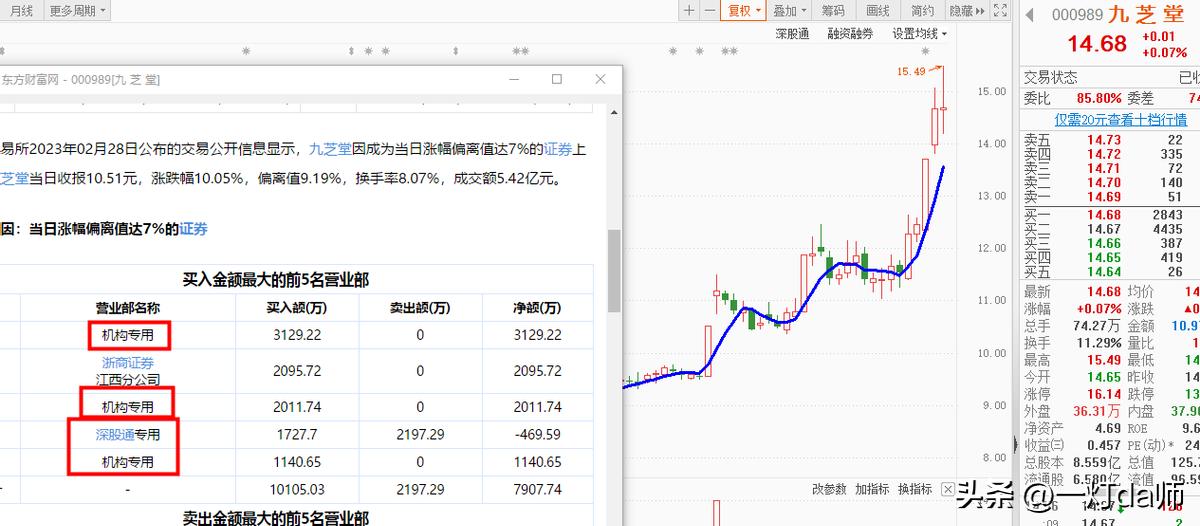Click the 买五 bid price 14.64
Image resolution: width=1200 pixels, height=526 pixels.
tap(1102, 271)
